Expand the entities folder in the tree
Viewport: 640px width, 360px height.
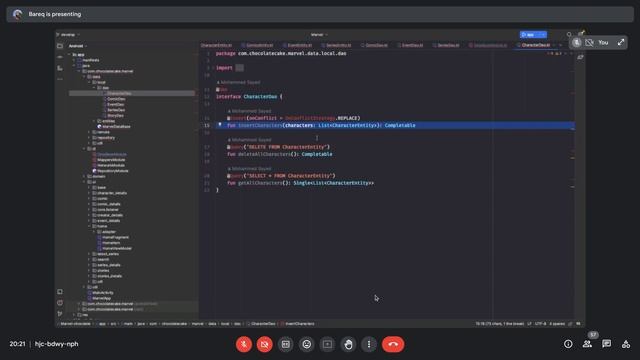(x=94, y=121)
